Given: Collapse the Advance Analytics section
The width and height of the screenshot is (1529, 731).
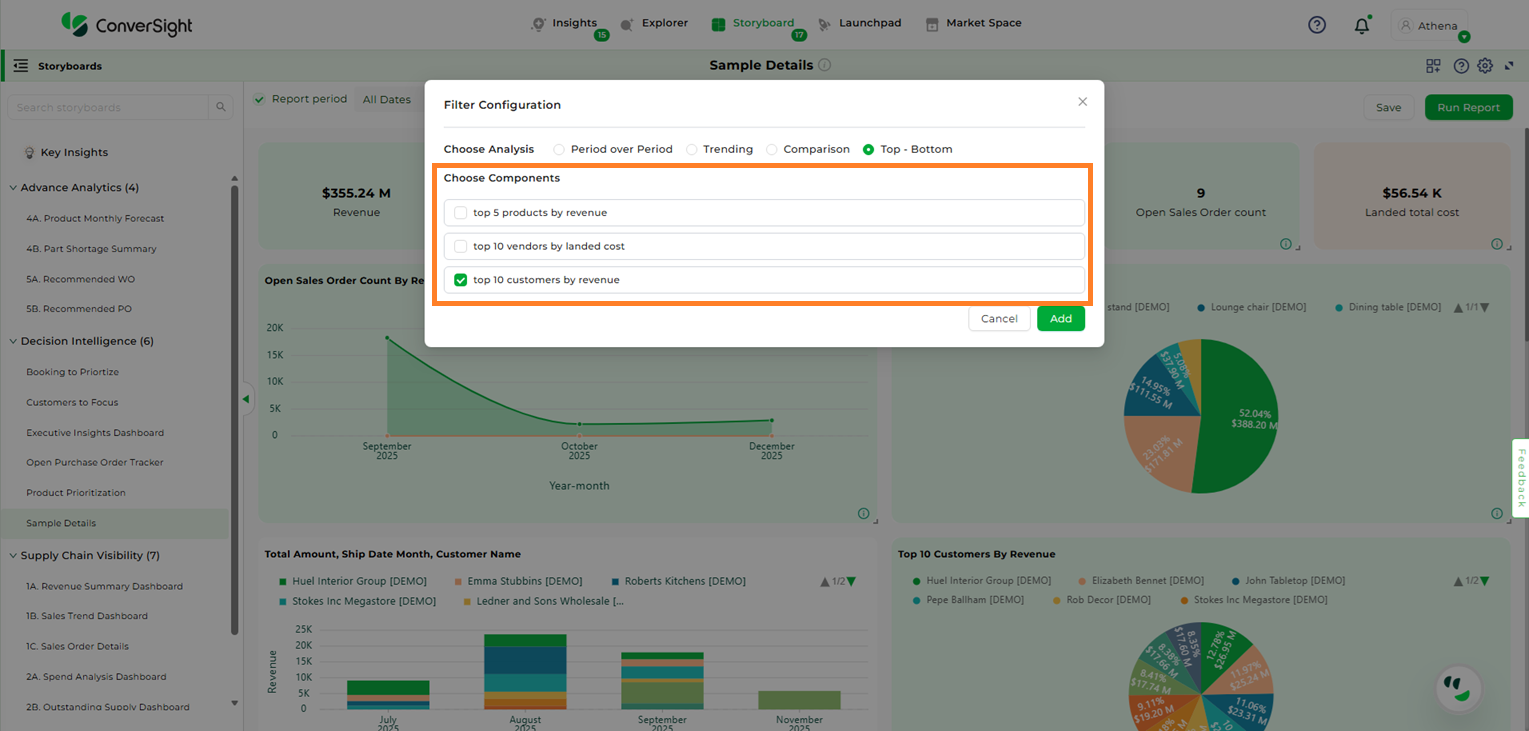Looking at the screenshot, I should pyautogui.click(x=13, y=188).
